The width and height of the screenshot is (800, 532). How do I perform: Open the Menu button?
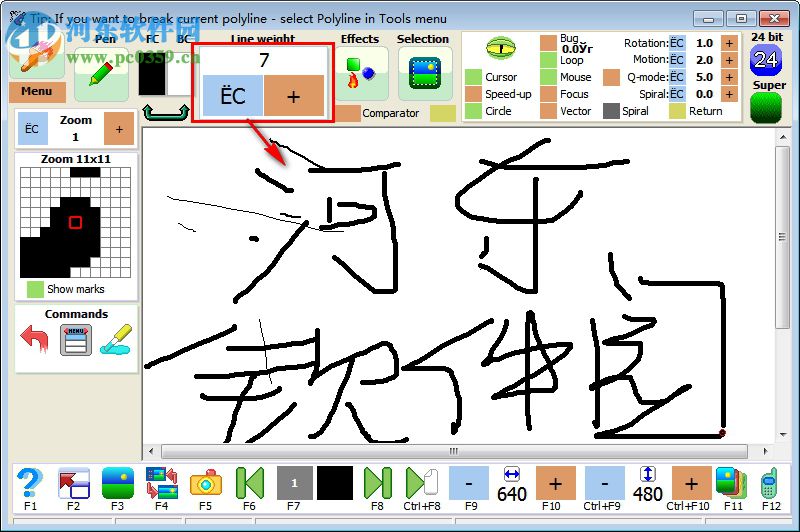pyautogui.click(x=37, y=92)
